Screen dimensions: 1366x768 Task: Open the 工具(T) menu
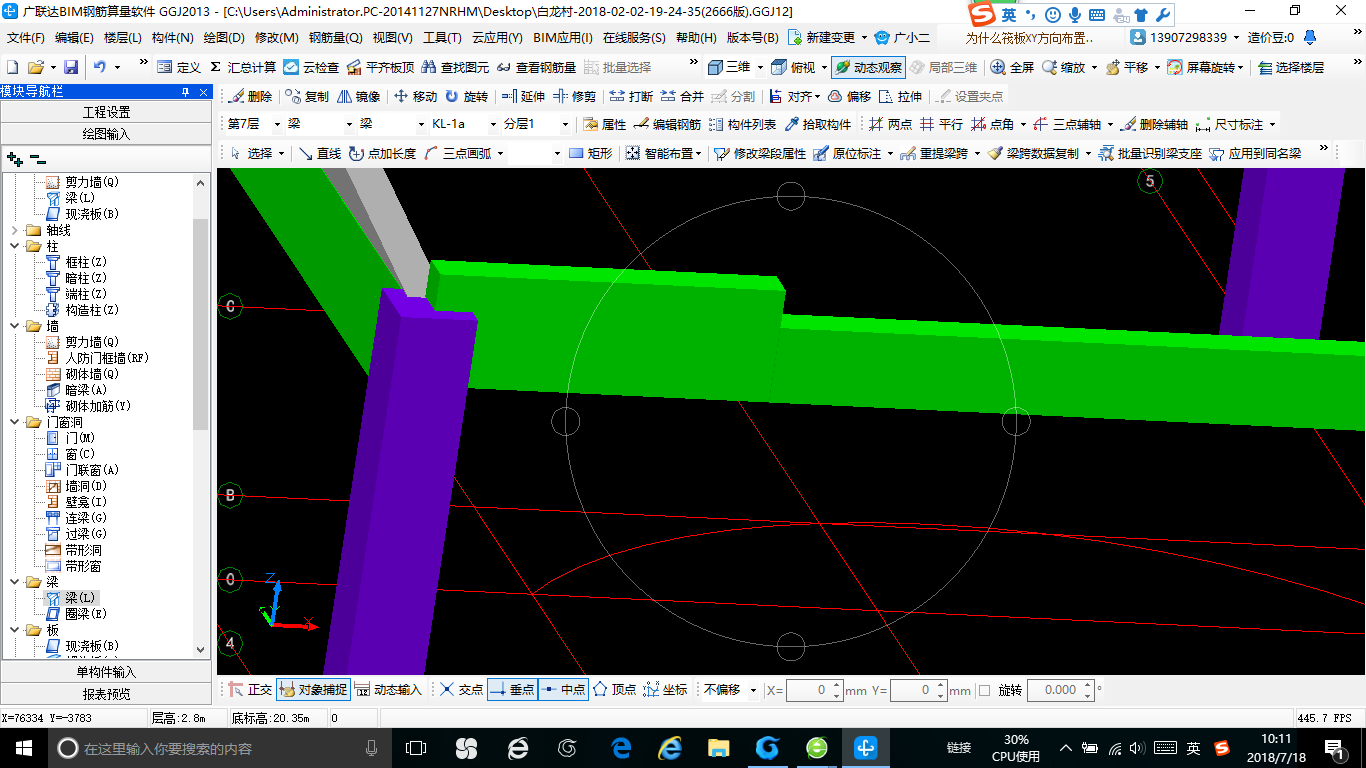(x=442, y=38)
